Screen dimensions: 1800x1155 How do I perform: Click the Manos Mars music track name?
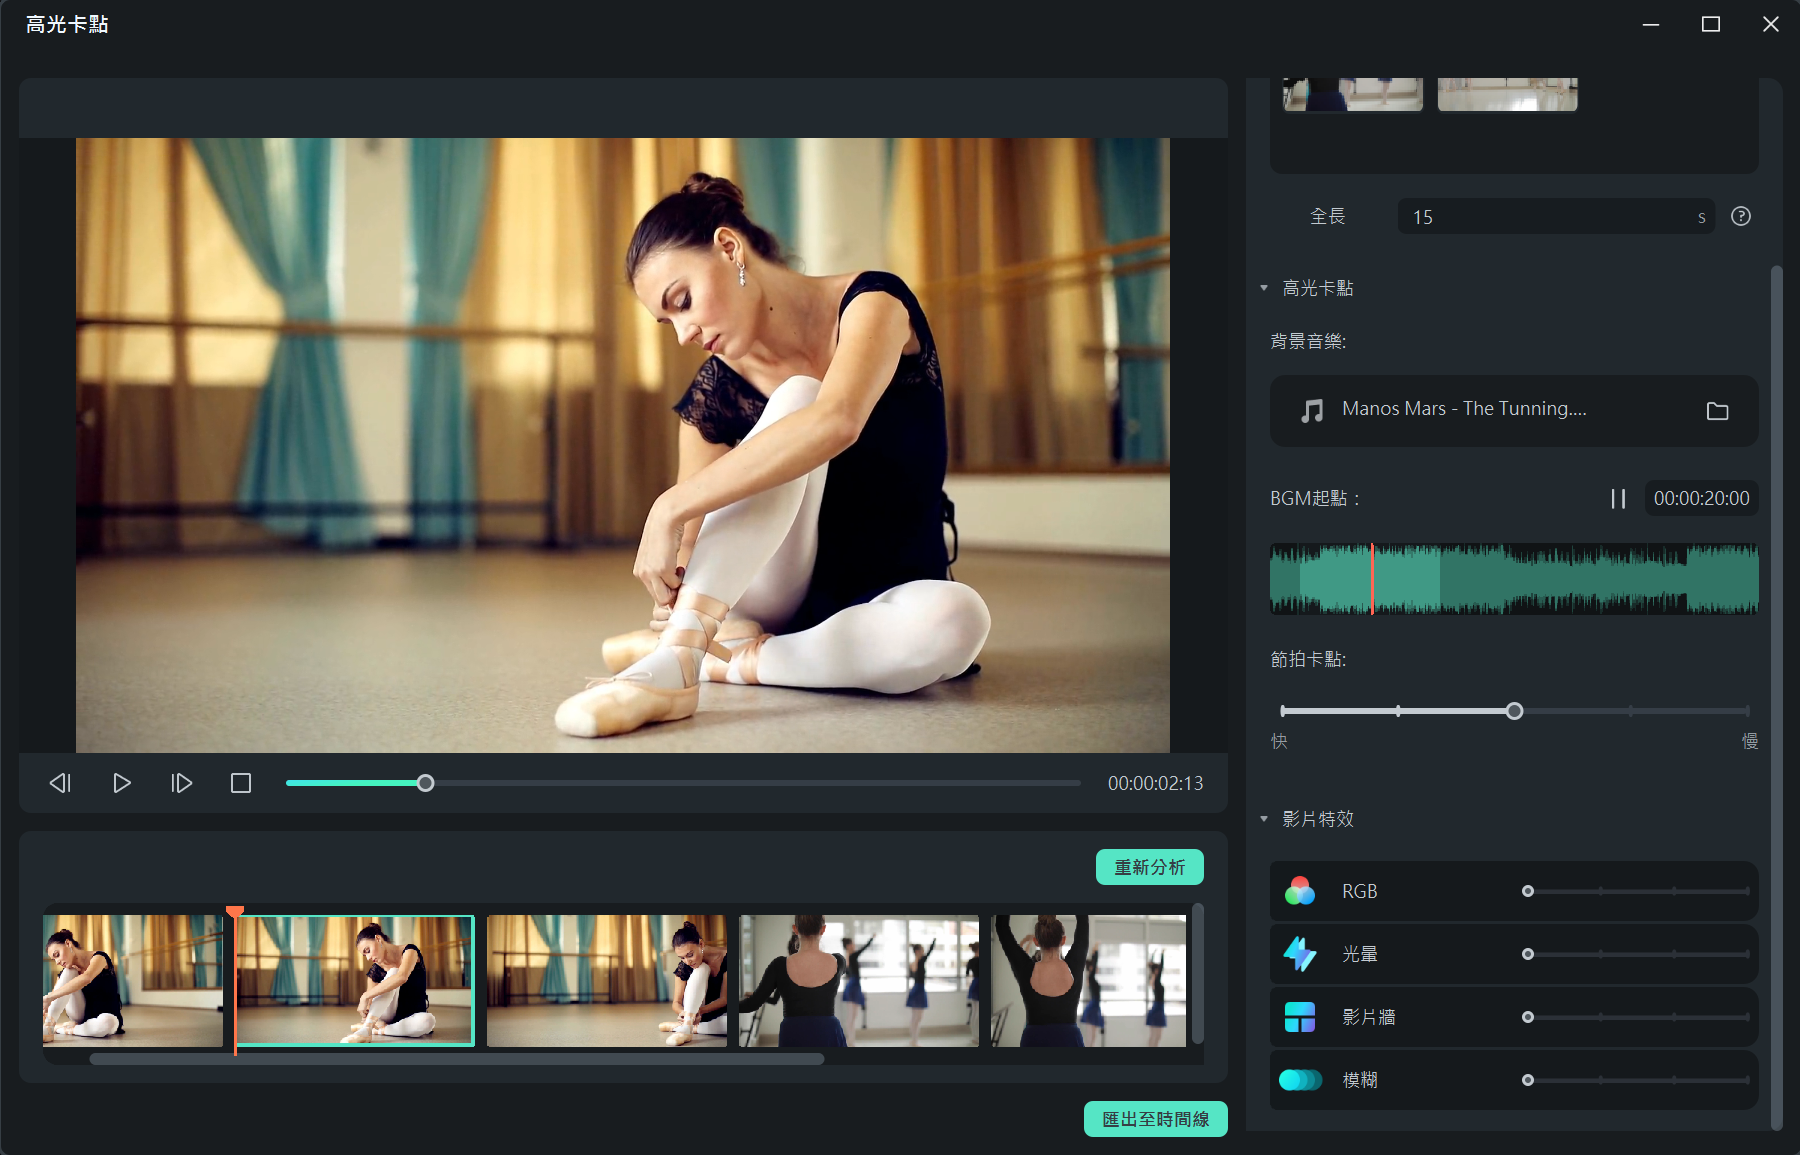pos(1464,409)
